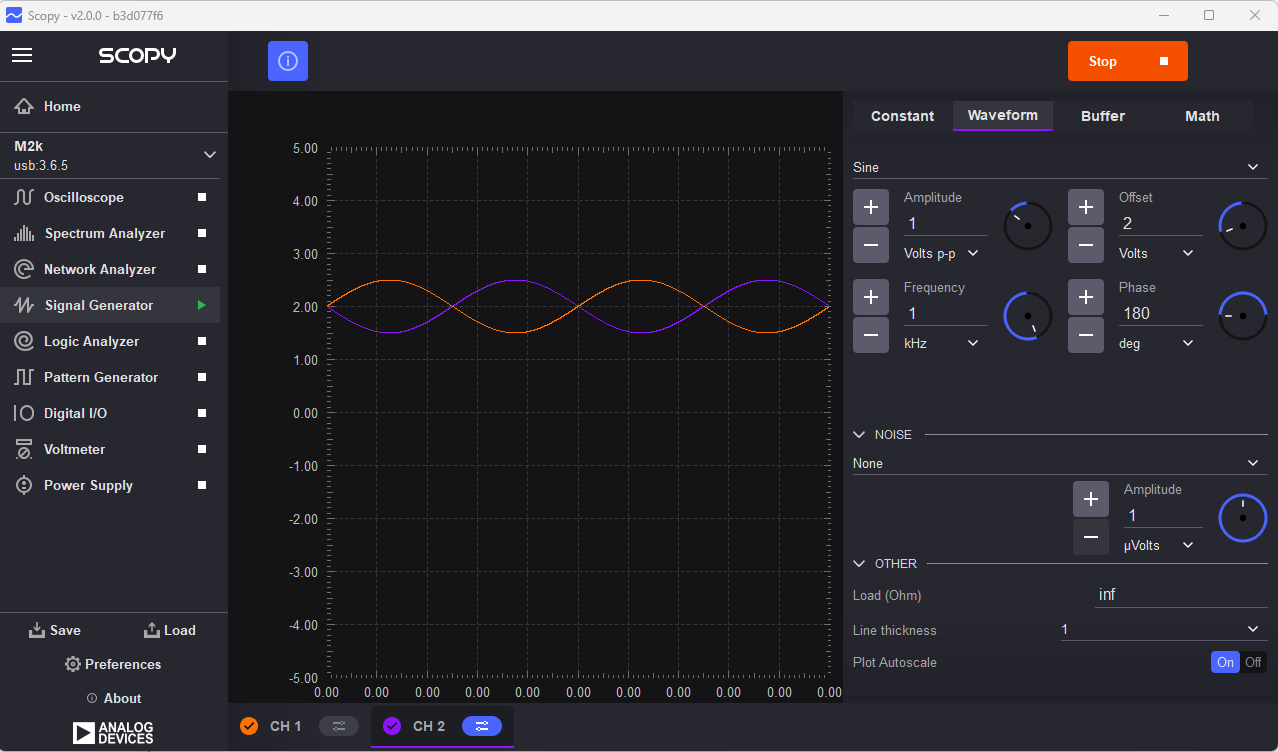Viewport: 1278px width, 752px height.
Task: Toggle Spectrum Analyzer run square indicator
Action: coord(202,233)
